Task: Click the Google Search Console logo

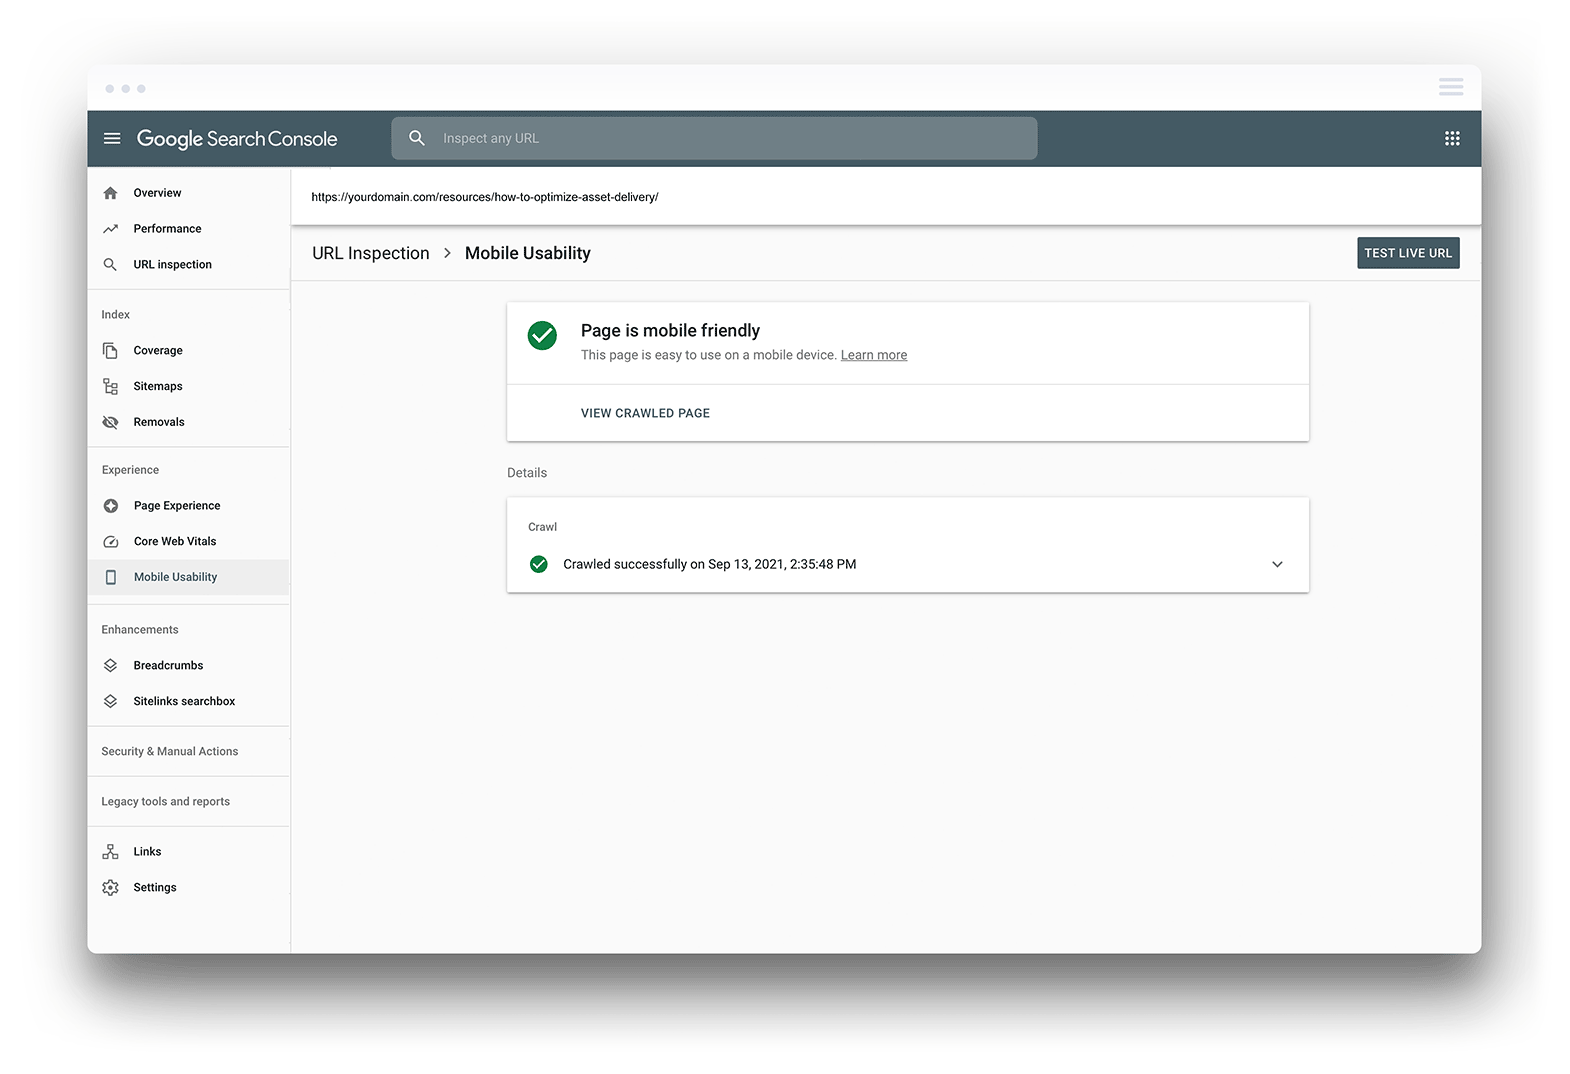Action: coord(237,139)
